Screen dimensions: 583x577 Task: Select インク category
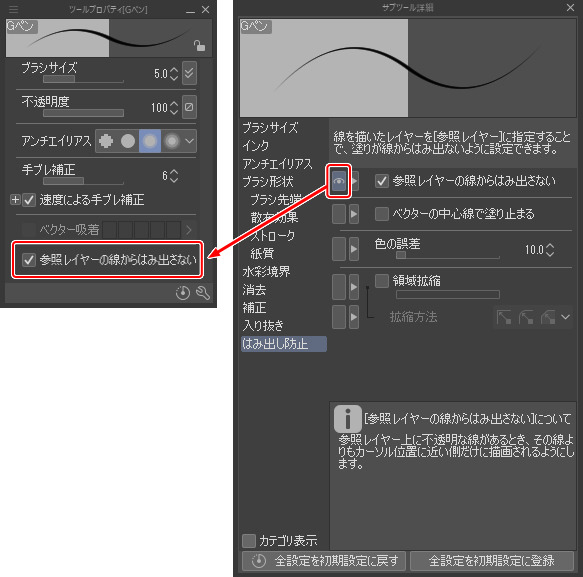coord(256,146)
